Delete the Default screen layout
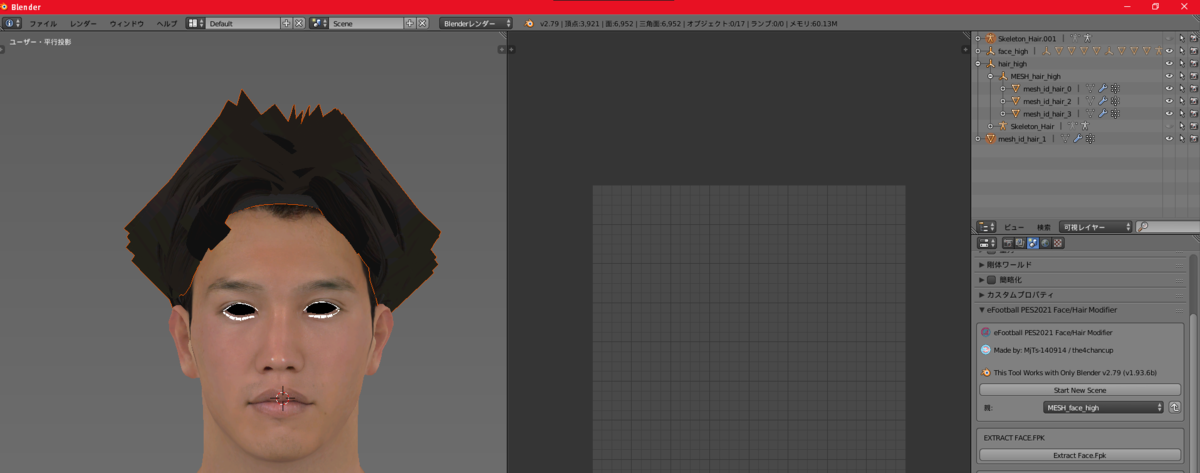 (x=298, y=23)
